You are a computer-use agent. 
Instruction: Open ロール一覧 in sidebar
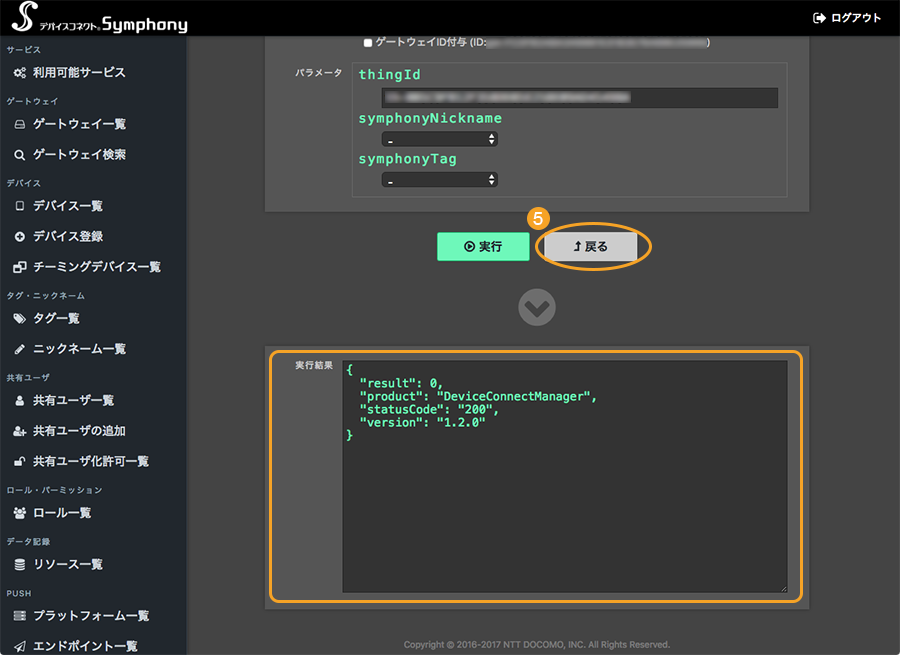tap(62, 513)
